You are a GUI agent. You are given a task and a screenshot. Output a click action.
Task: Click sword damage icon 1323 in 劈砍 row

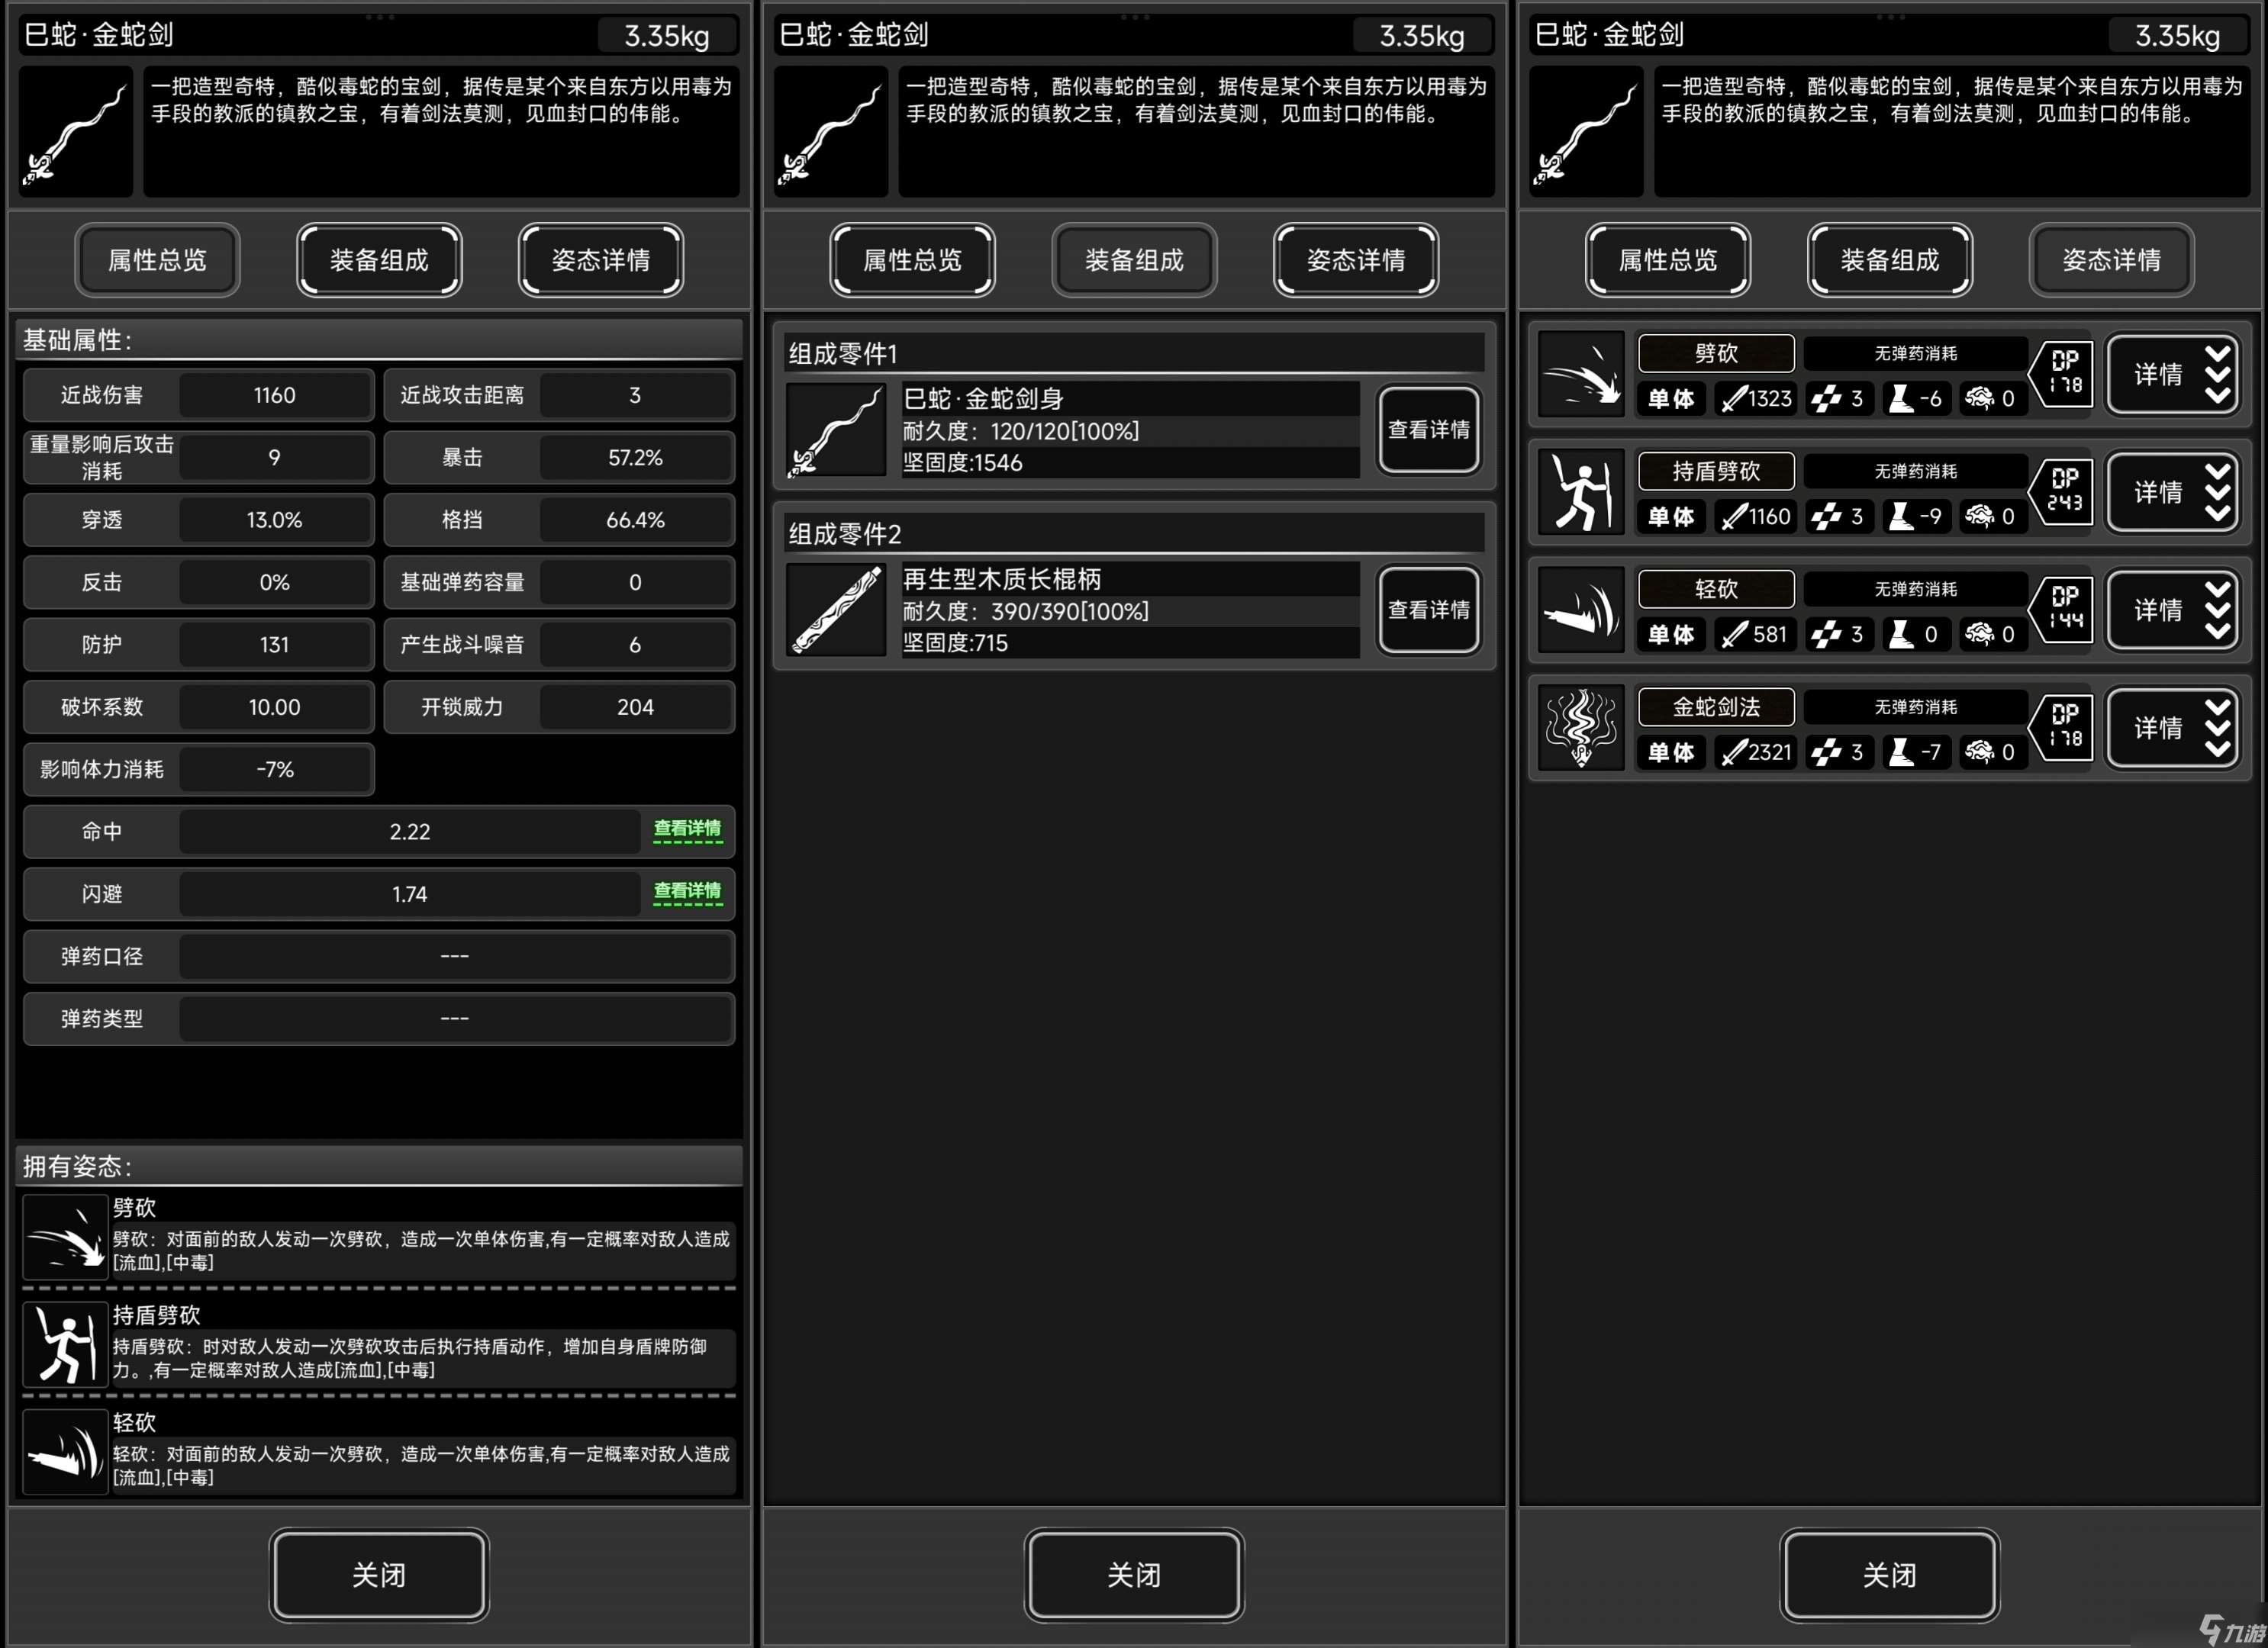pyautogui.click(x=1734, y=399)
